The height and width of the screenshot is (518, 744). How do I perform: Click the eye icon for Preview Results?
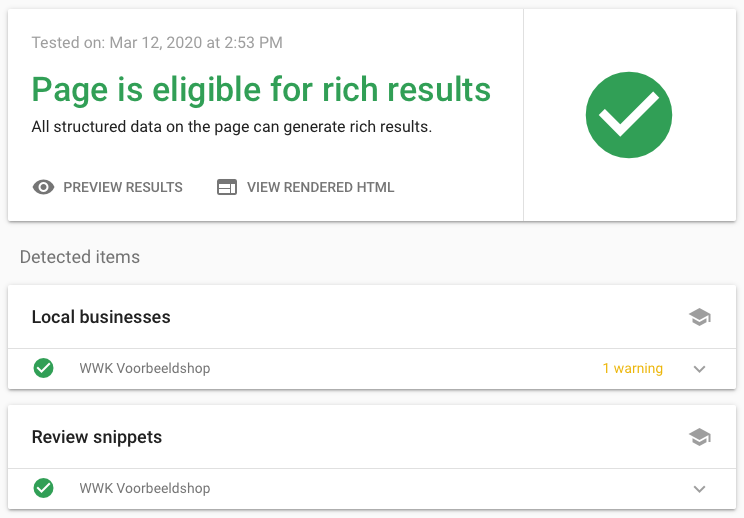tap(43, 187)
